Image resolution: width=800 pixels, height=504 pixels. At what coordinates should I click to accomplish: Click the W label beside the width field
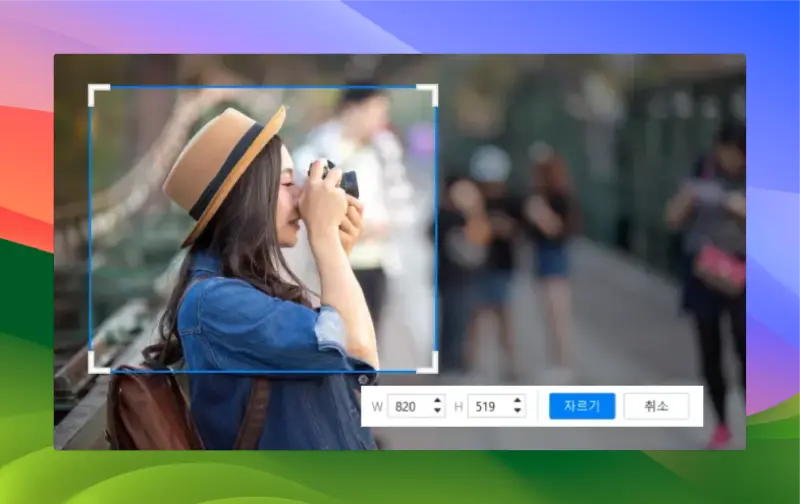coord(378,406)
